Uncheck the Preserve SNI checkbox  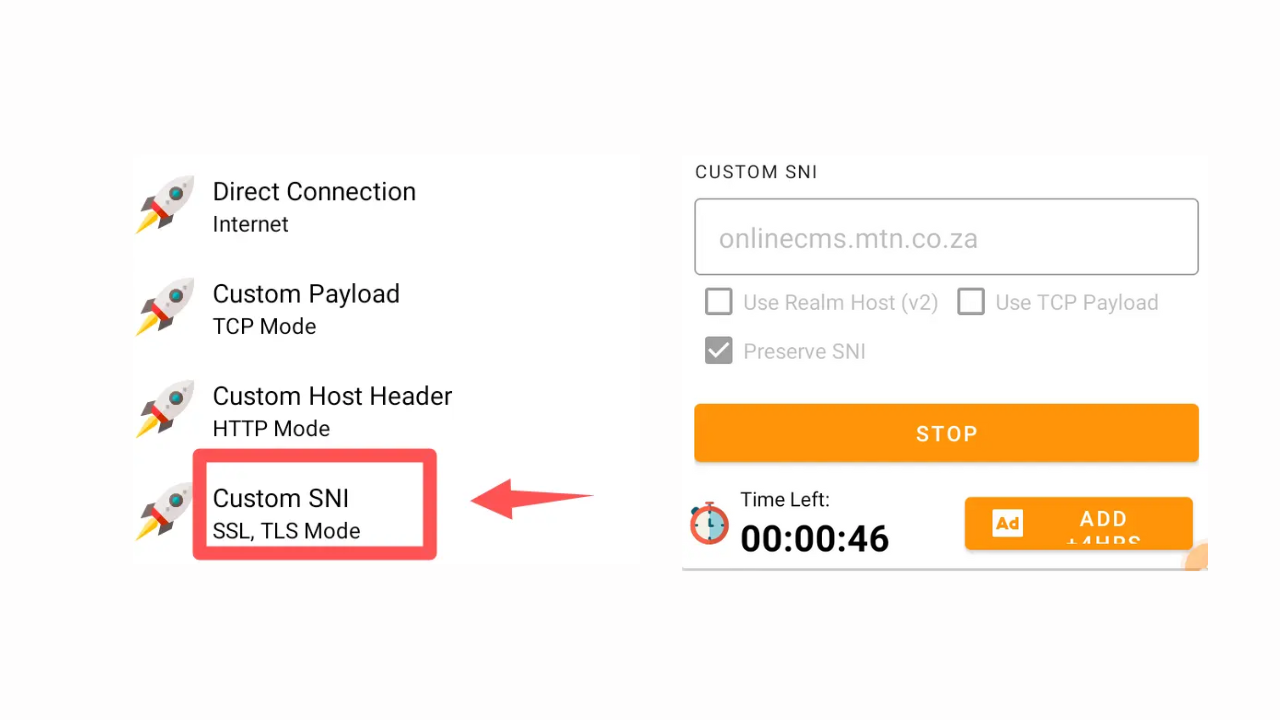tap(718, 351)
